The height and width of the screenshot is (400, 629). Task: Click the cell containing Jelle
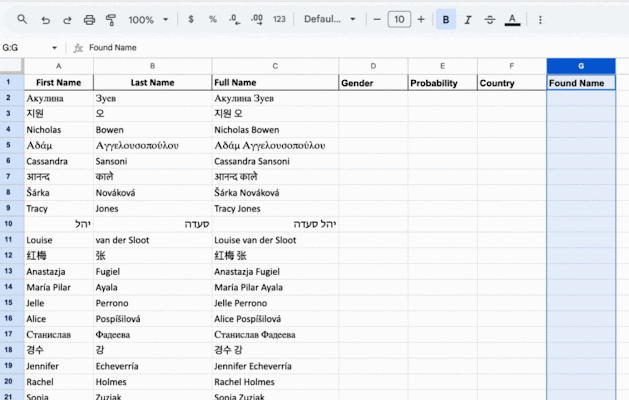[59, 303]
